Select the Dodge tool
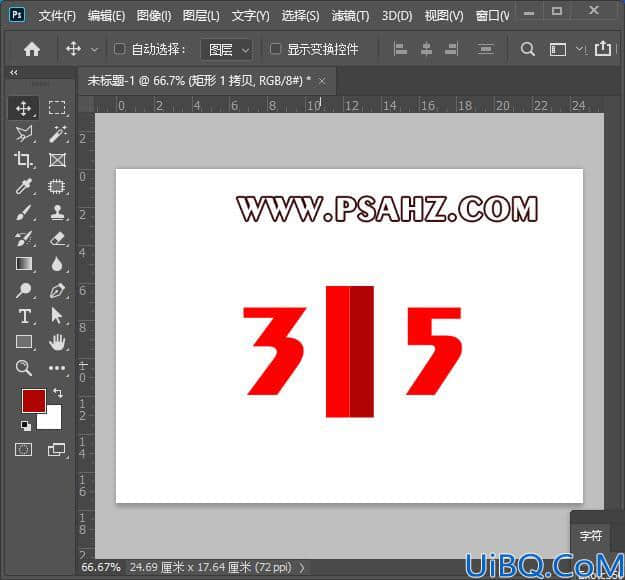The image size is (625, 580). point(24,290)
